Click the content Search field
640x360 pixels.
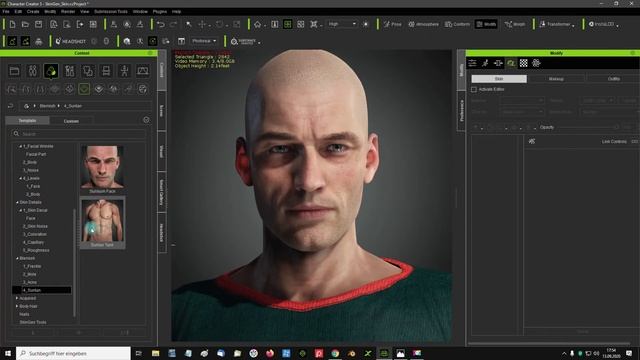(79, 134)
